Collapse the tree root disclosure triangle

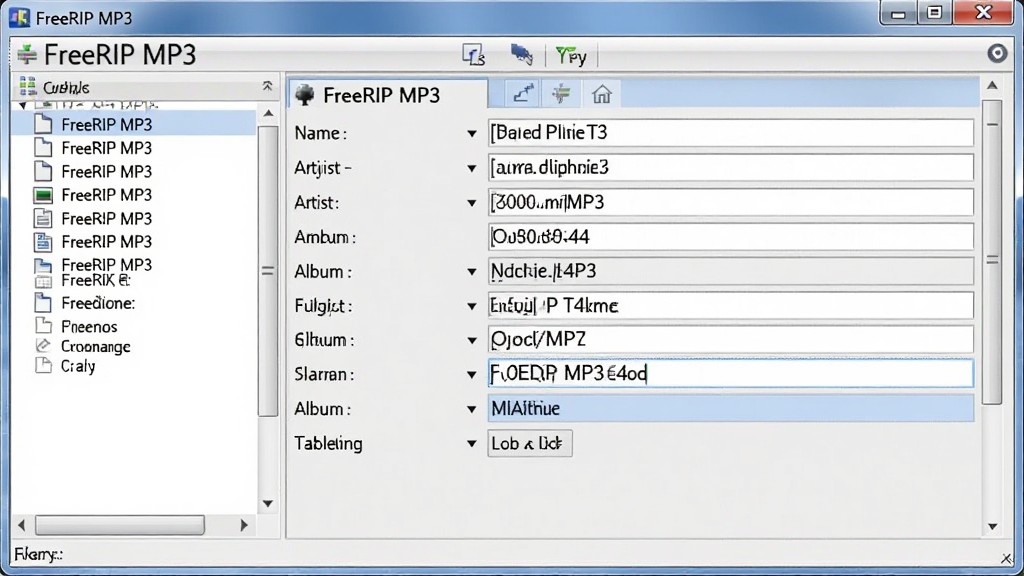pos(24,105)
